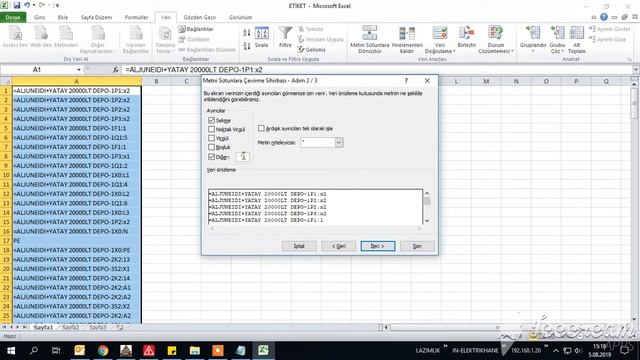Image resolution: width=640 pixels, height=360 pixels.
Task: Select the Sayfa3 sheet tab
Action: (x=98, y=327)
